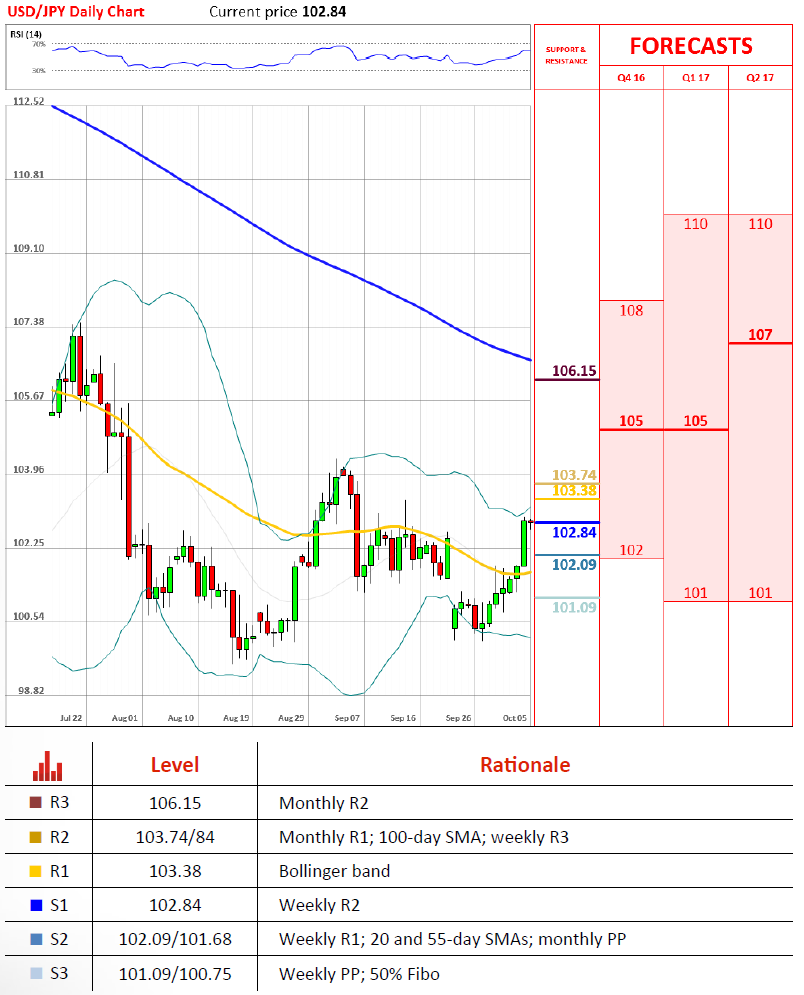804x995 pixels.
Task: Click the R3 dark red color swatch
Action: [x=36, y=803]
